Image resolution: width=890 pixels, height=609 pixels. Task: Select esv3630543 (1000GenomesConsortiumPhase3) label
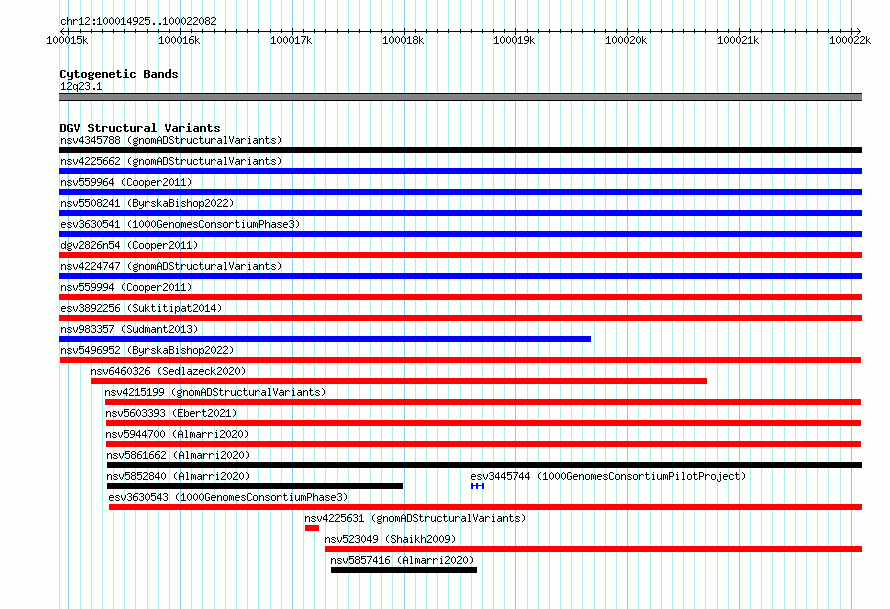click(x=228, y=497)
